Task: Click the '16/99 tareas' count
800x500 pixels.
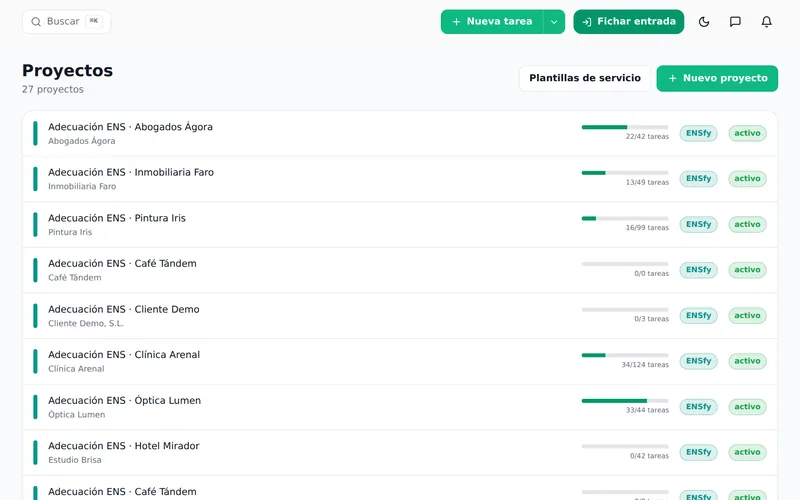Action: tap(647, 228)
